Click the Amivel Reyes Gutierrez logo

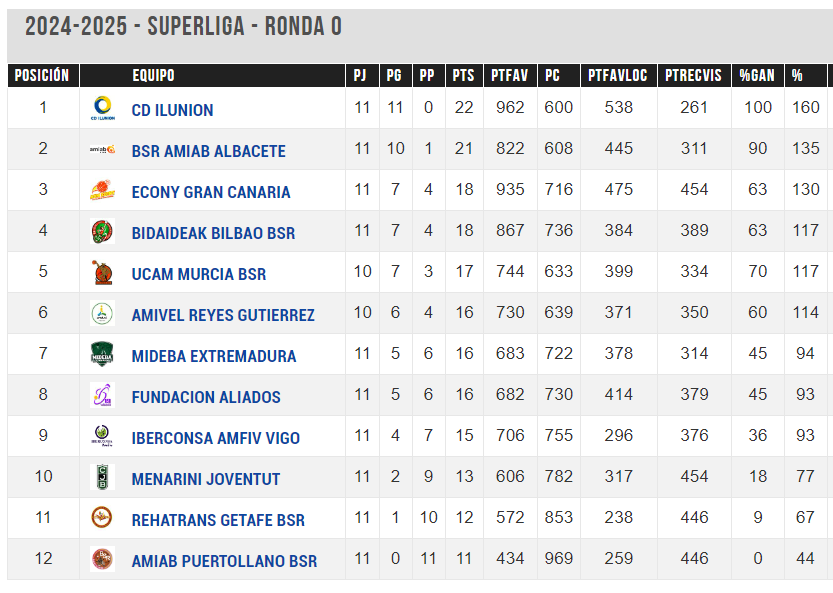coord(103,313)
